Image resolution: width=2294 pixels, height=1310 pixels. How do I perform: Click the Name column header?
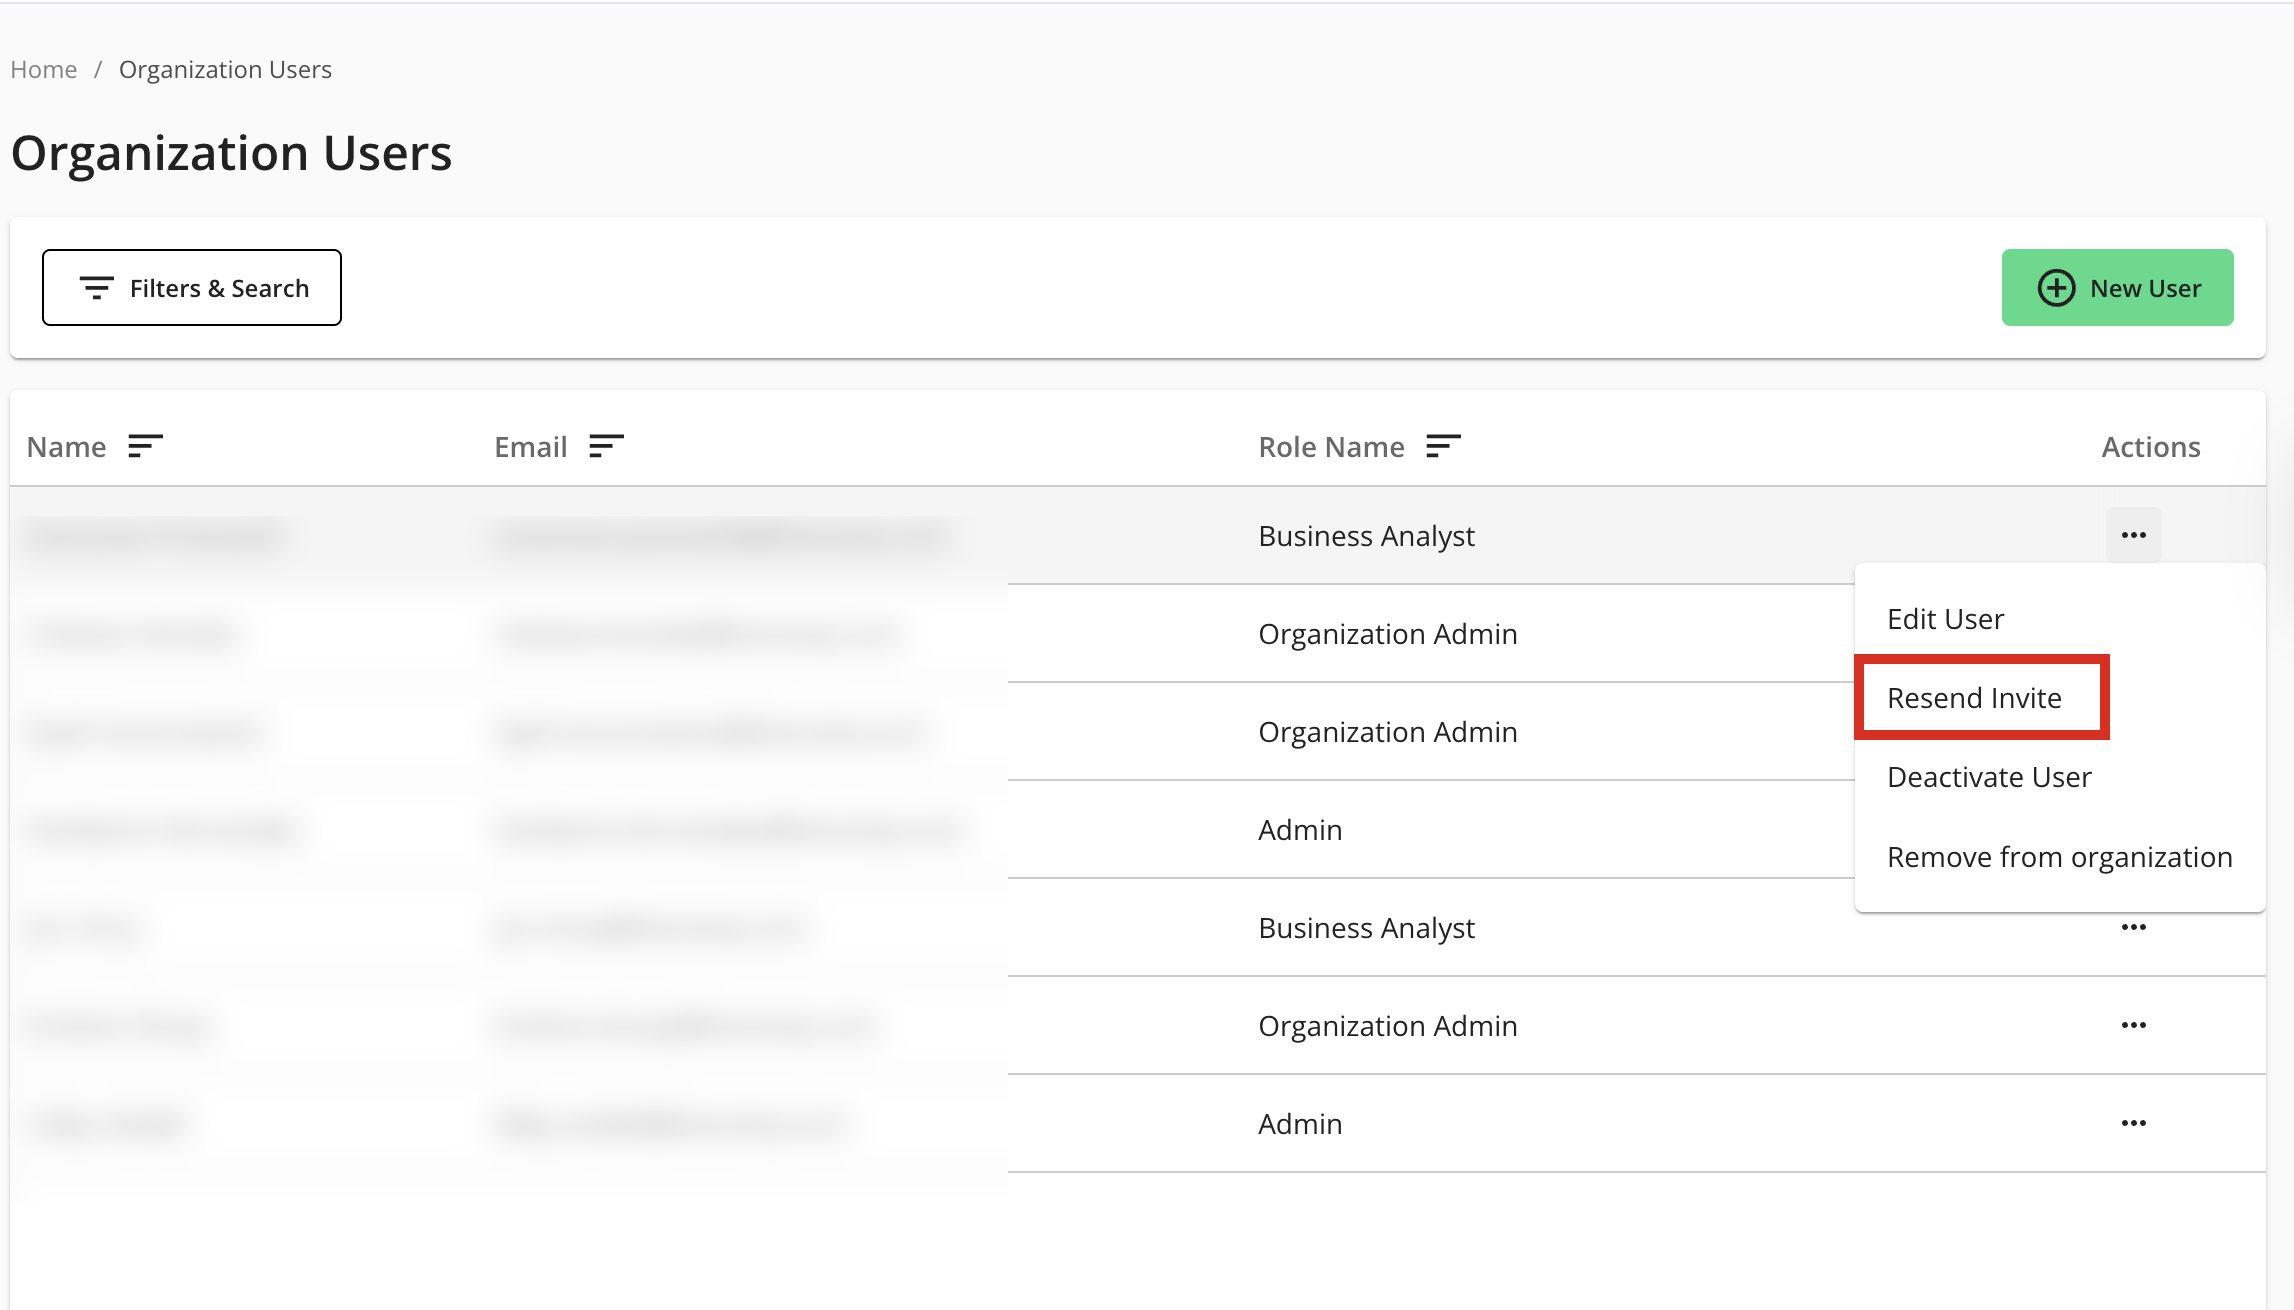[66, 447]
